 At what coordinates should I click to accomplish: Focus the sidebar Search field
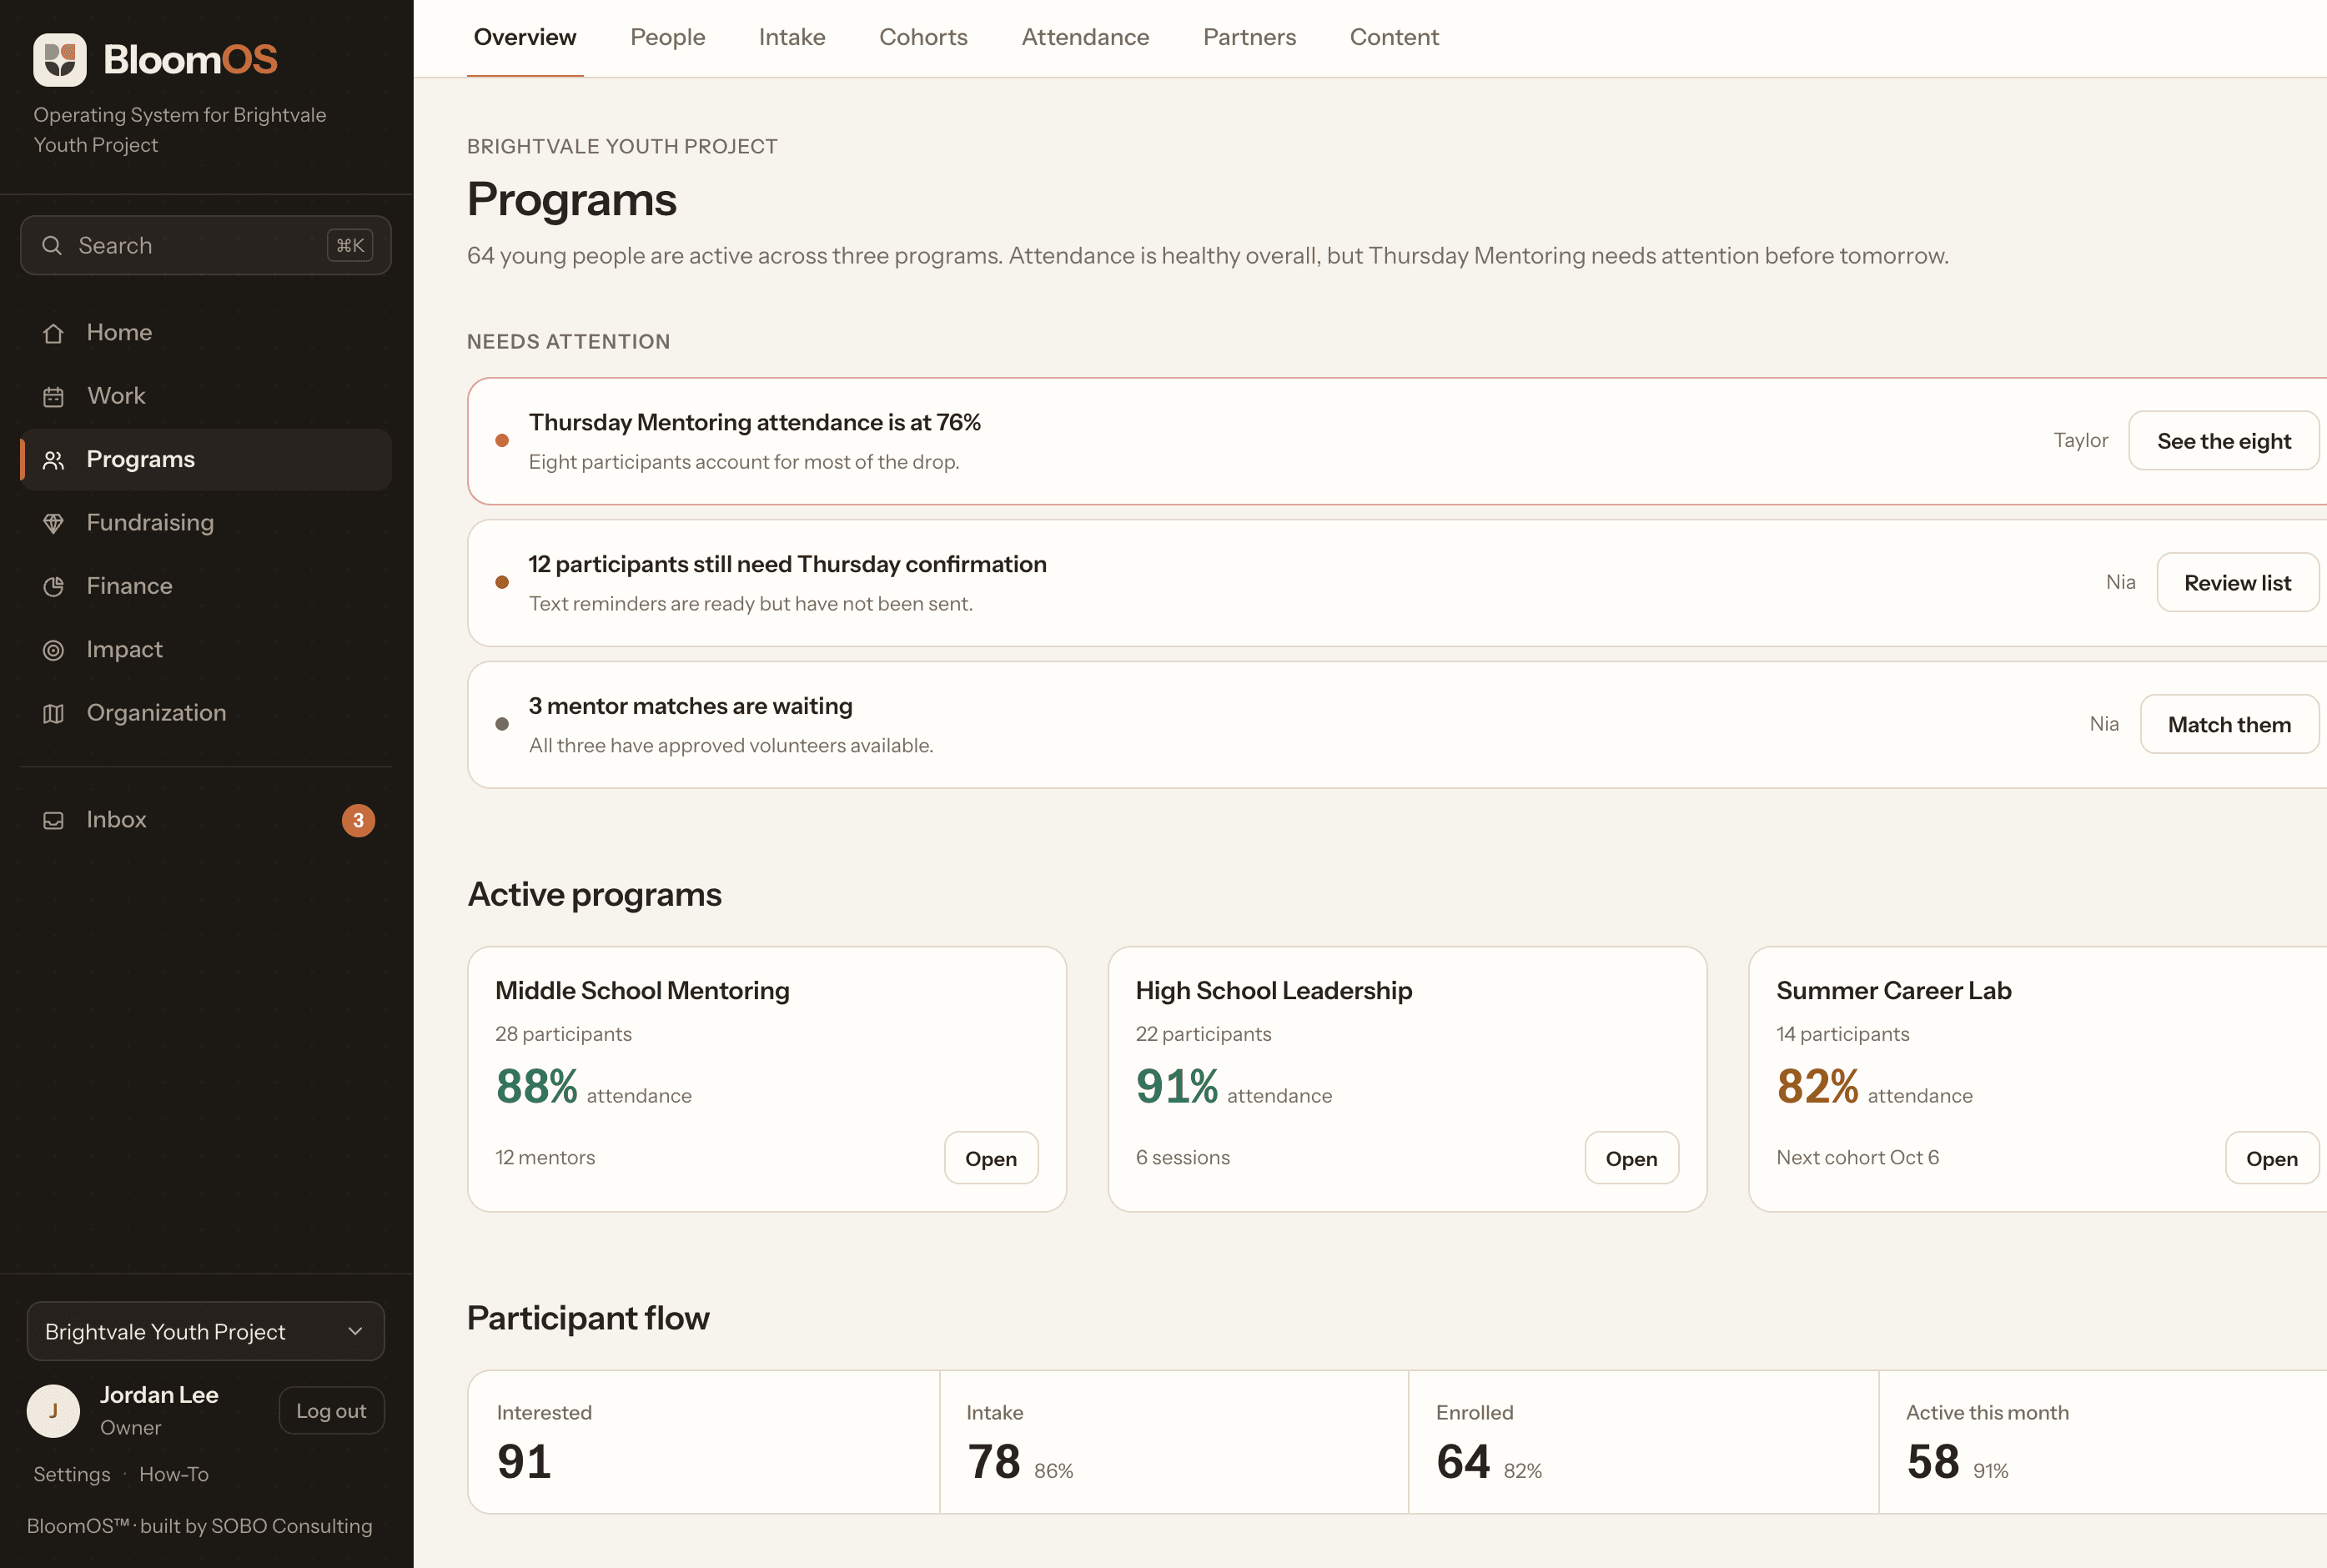coord(206,246)
